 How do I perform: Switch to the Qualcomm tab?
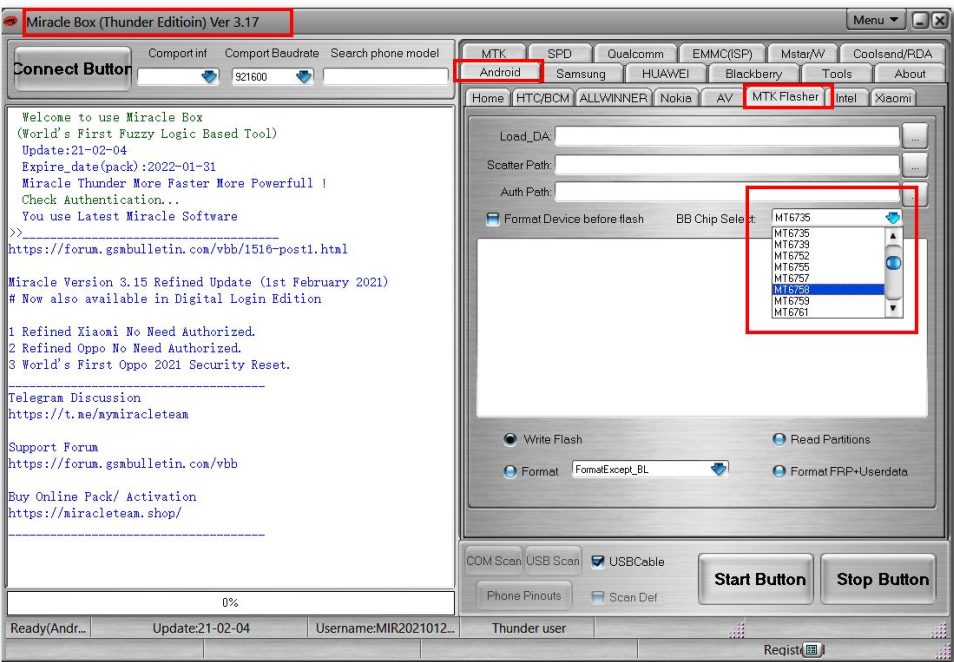pos(635,54)
